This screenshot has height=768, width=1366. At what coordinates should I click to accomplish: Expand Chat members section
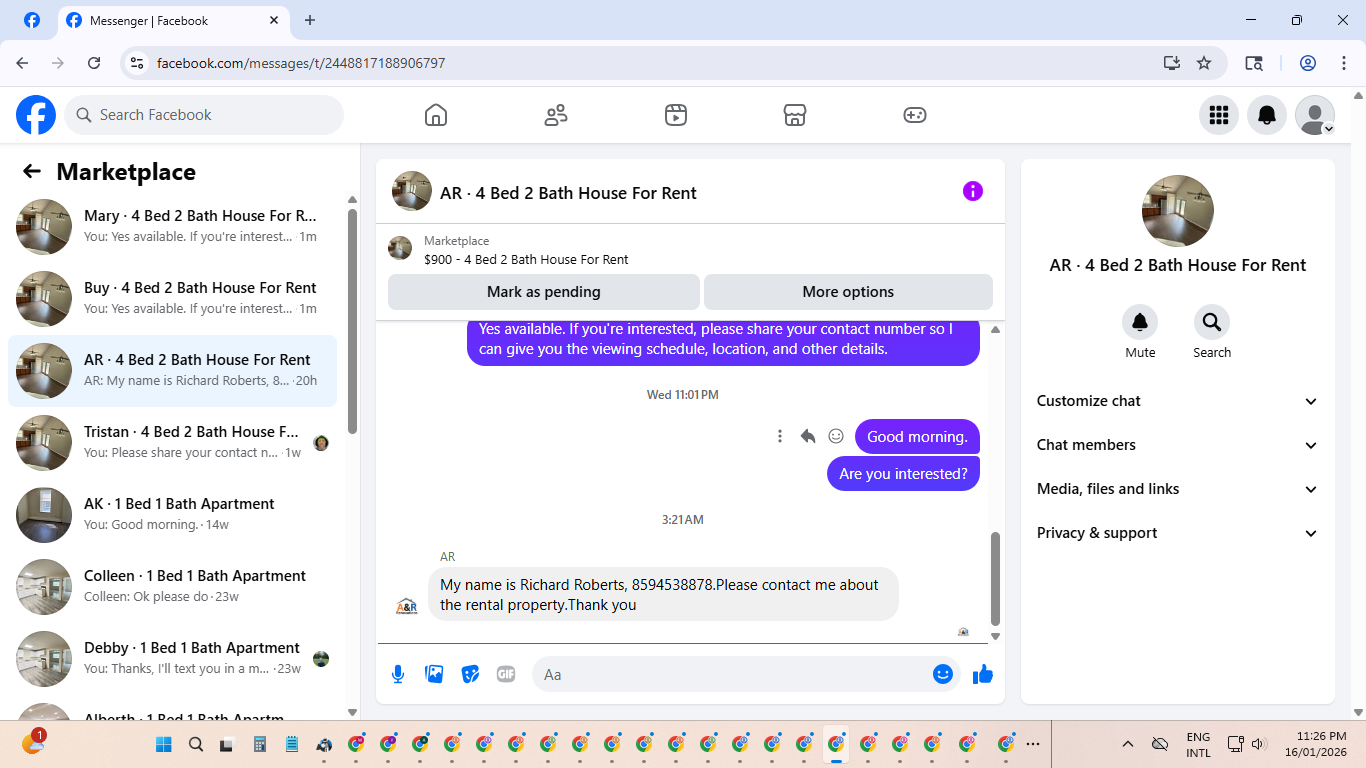1178,445
